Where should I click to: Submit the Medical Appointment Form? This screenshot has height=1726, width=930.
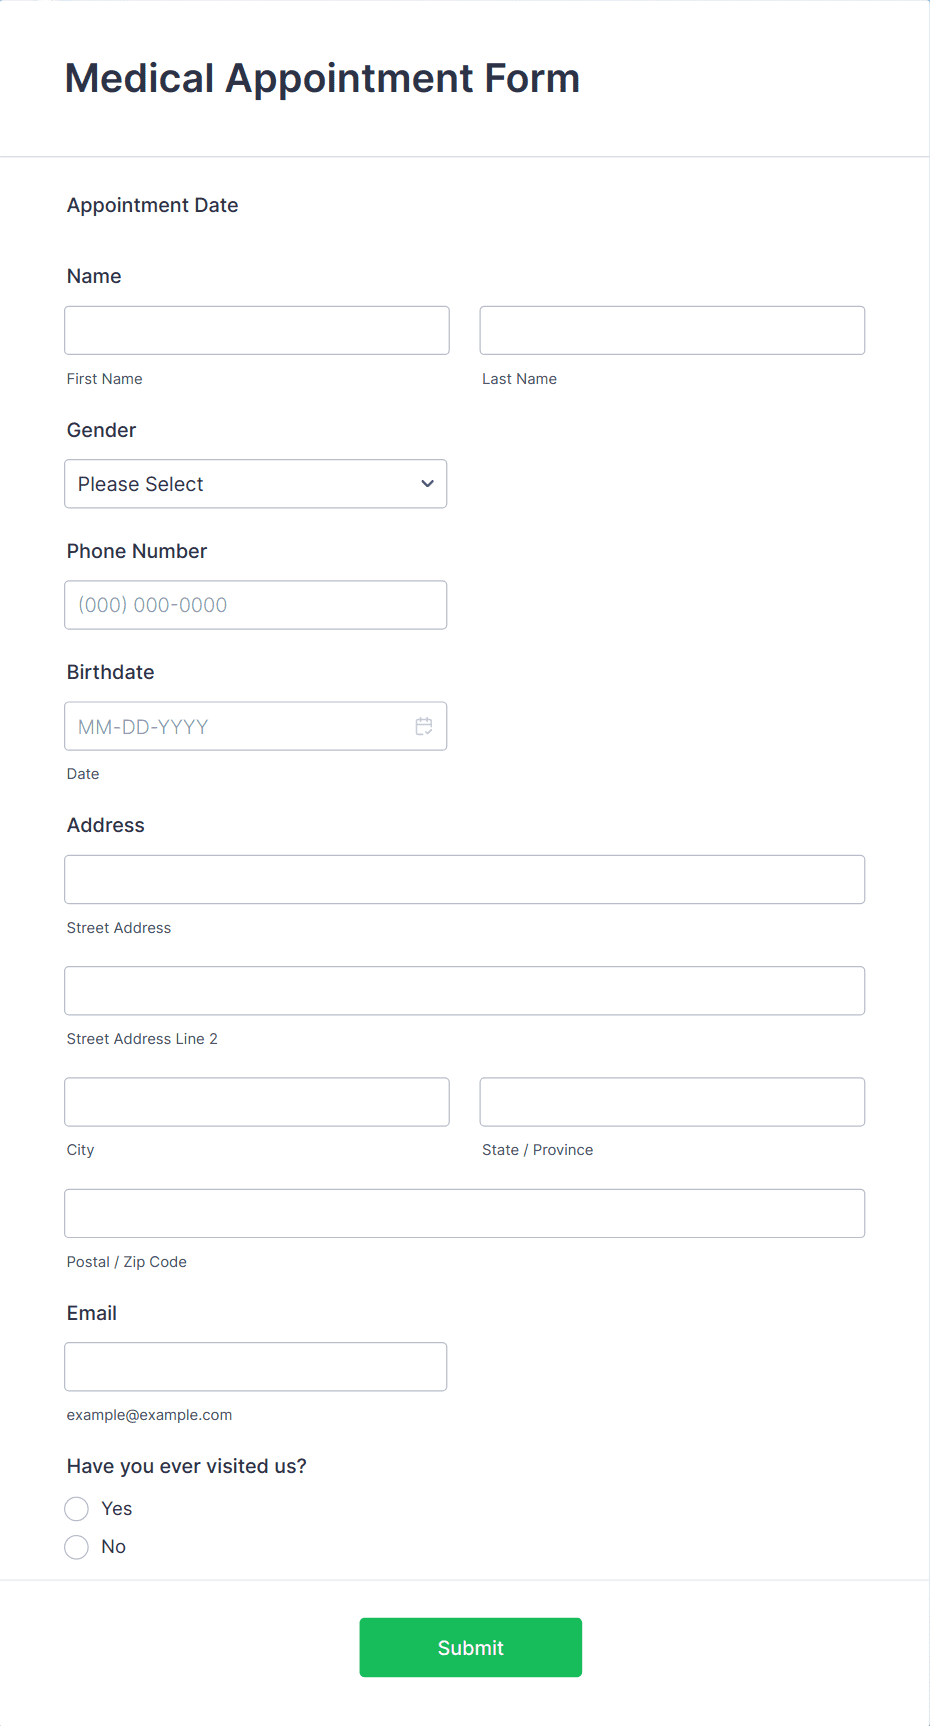click(x=470, y=1647)
